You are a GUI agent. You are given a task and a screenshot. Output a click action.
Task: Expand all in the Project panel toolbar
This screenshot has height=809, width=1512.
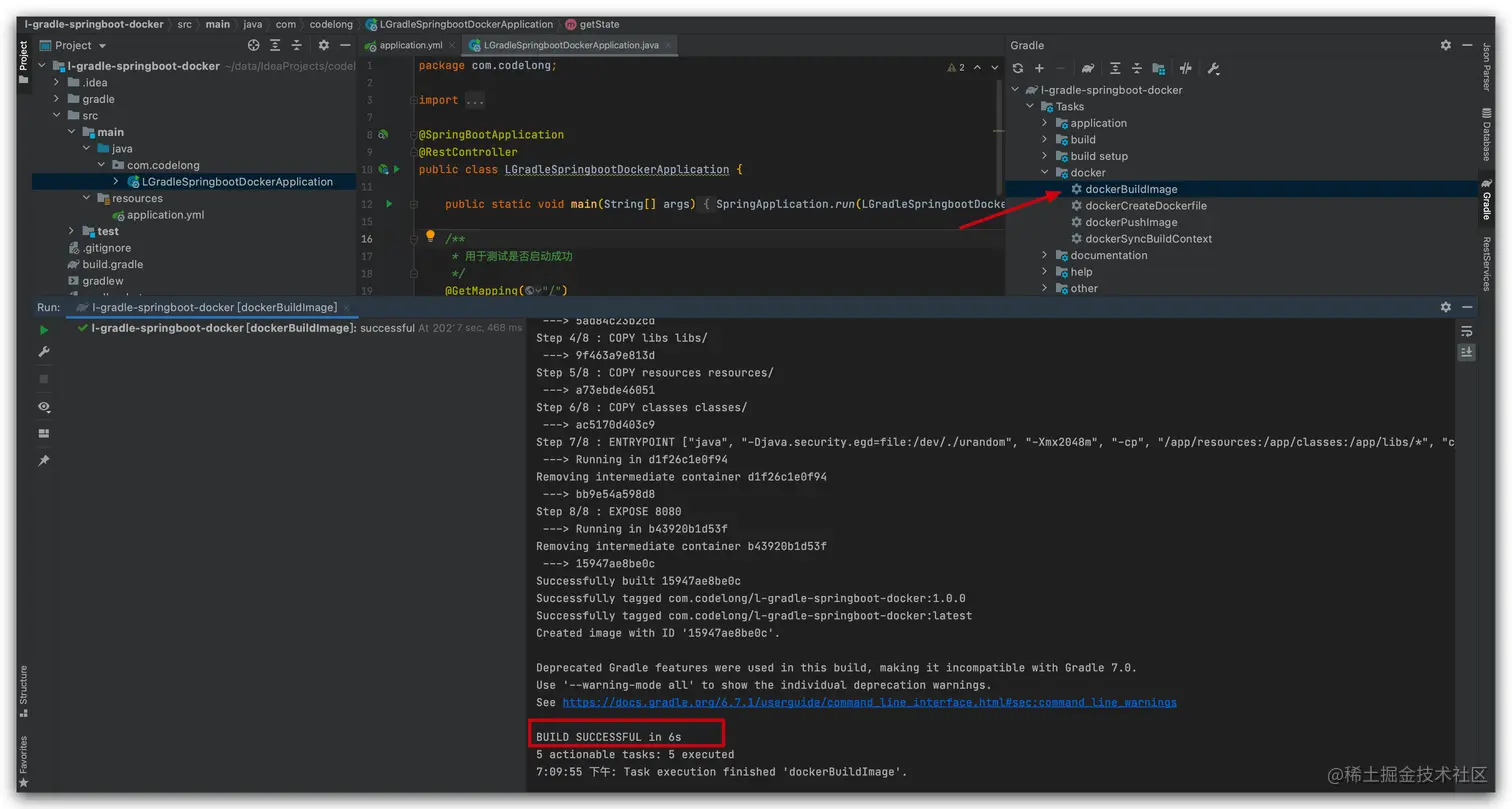[x=275, y=45]
